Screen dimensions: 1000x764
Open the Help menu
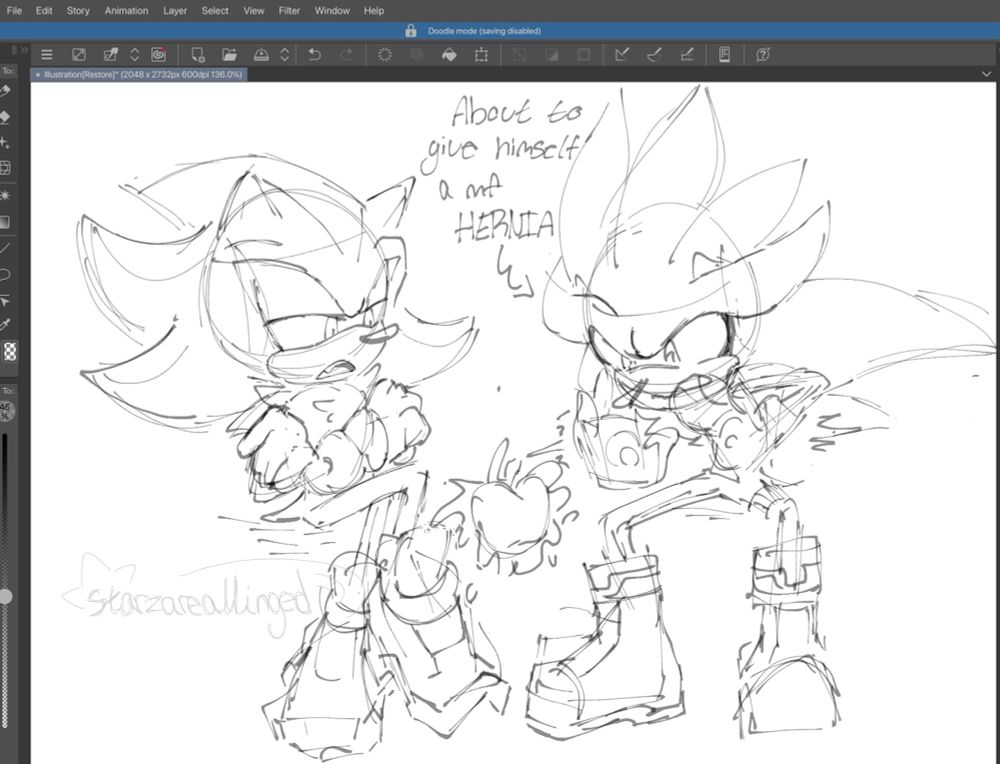point(374,11)
